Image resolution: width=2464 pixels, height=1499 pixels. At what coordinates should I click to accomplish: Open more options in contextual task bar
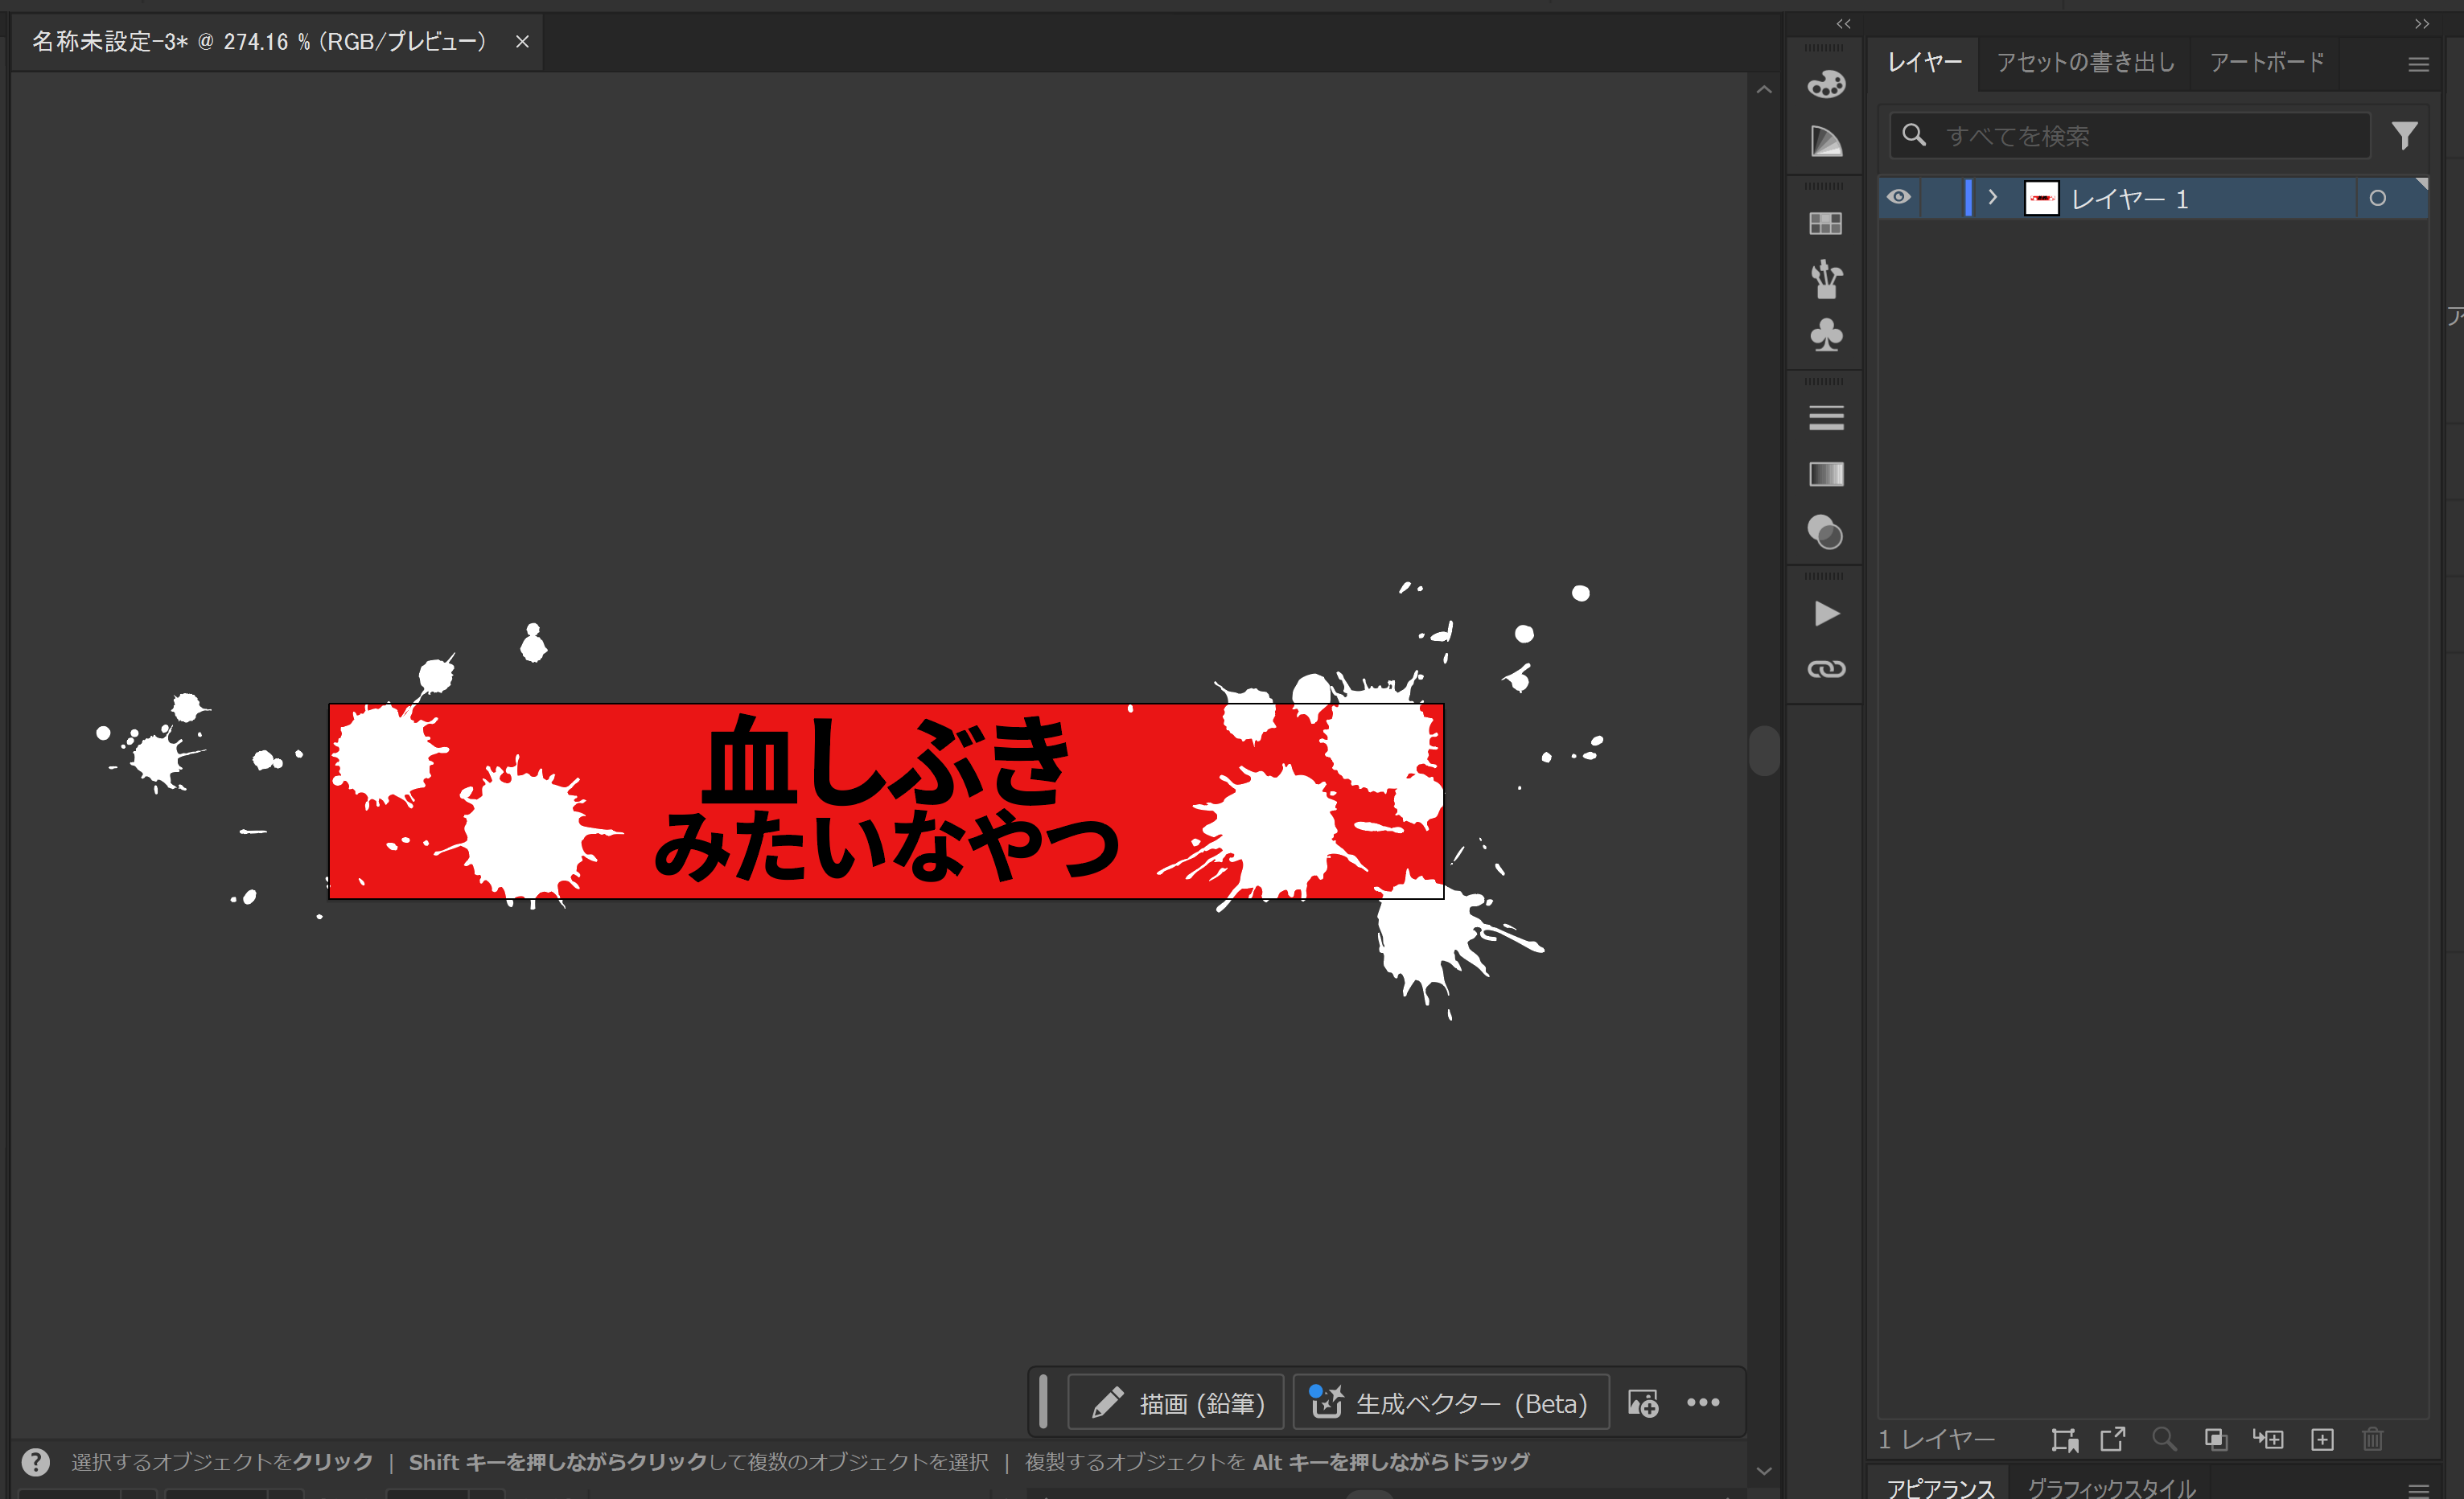1703,1402
